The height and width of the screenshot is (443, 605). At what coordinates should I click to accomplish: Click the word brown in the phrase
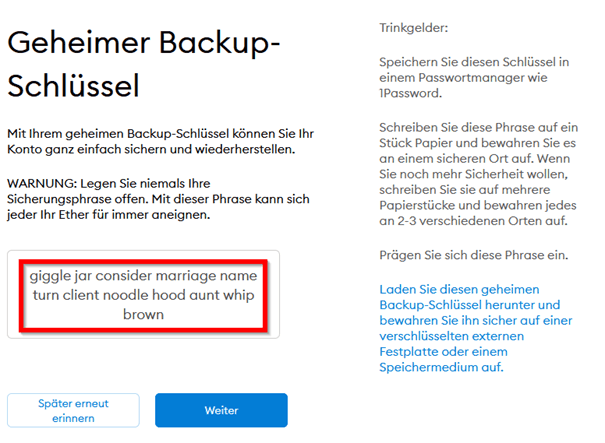coord(143,314)
